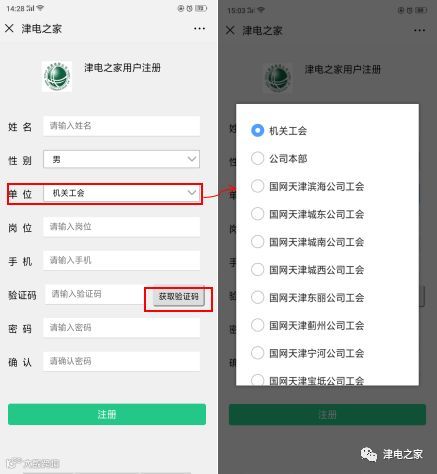Tap the 获取验证码 button
This screenshot has width=437, height=474.
(178, 296)
